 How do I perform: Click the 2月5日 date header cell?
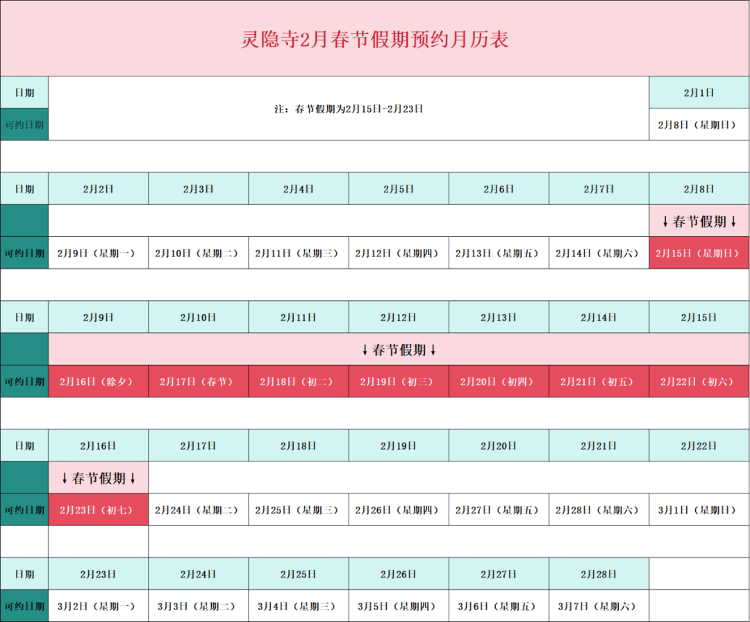[x=398, y=188]
